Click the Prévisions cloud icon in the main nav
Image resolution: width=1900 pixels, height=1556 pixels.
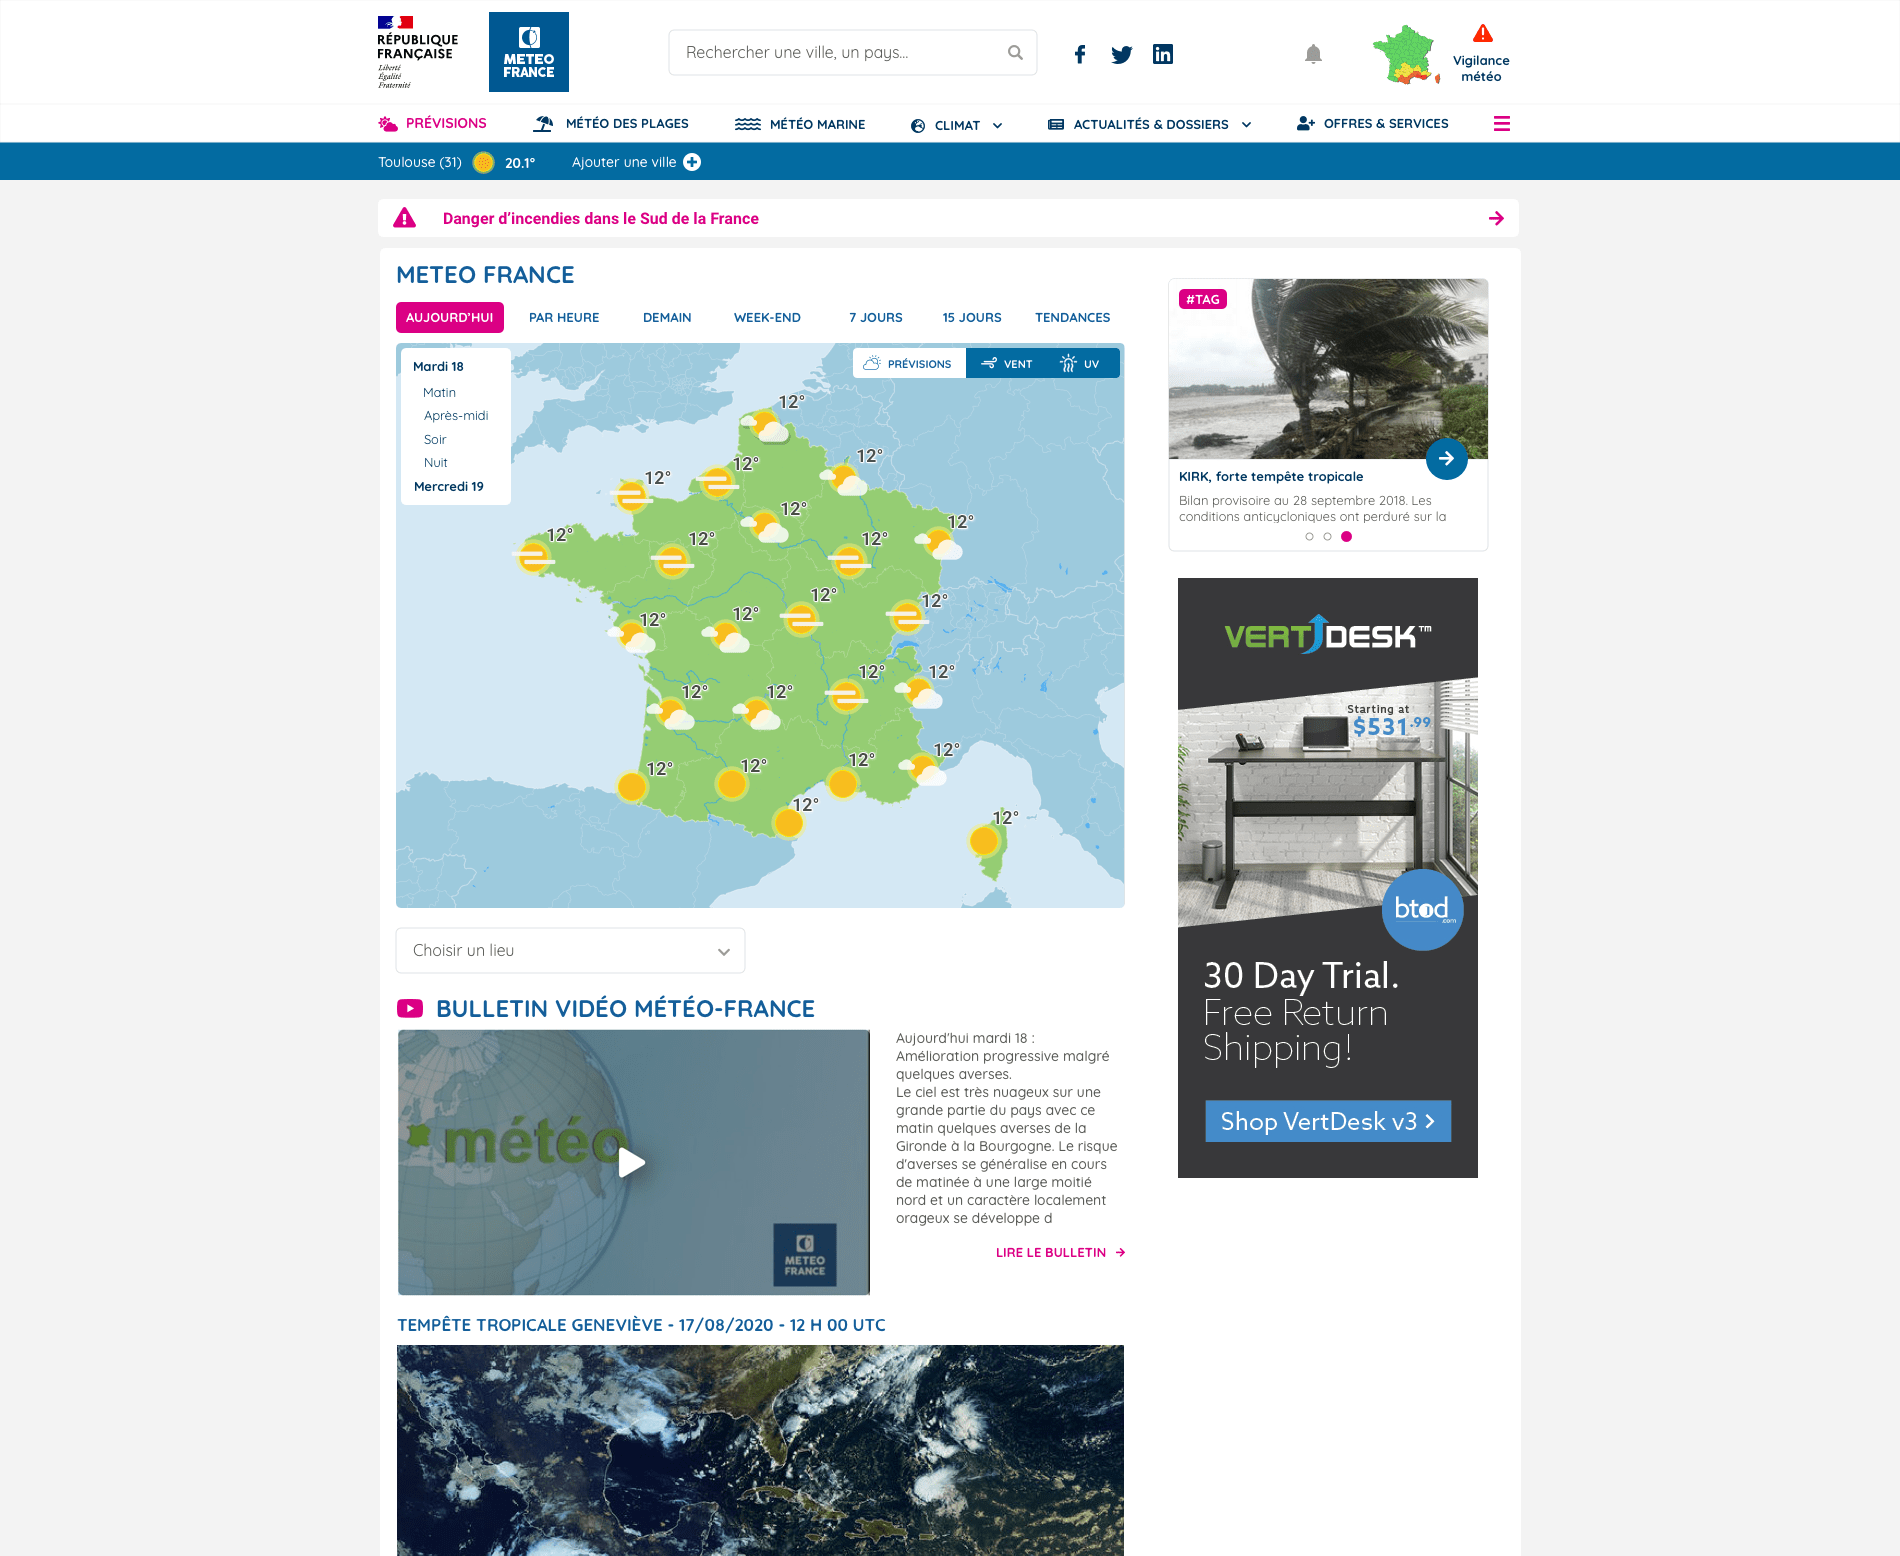coord(388,124)
